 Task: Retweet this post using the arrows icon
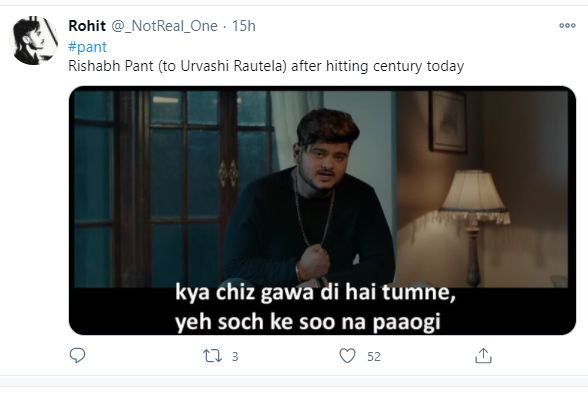[x=212, y=356]
